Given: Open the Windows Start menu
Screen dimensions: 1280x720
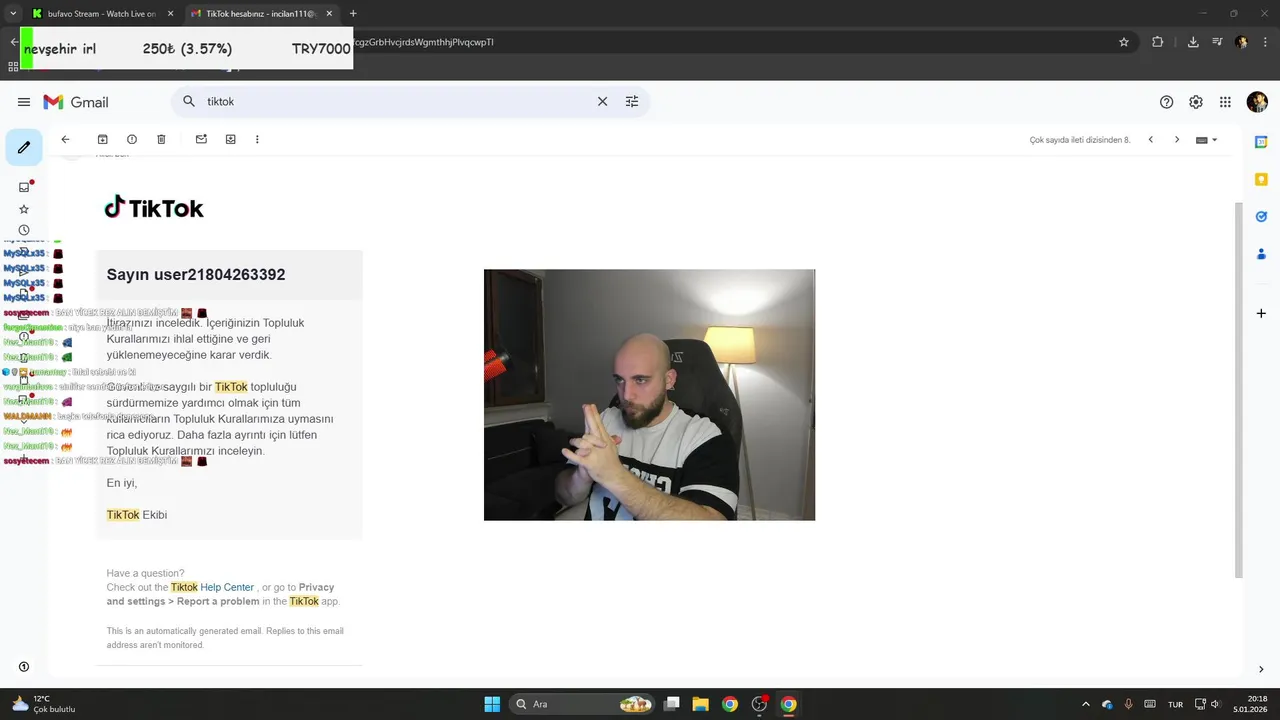Looking at the screenshot, I should 492,704.
